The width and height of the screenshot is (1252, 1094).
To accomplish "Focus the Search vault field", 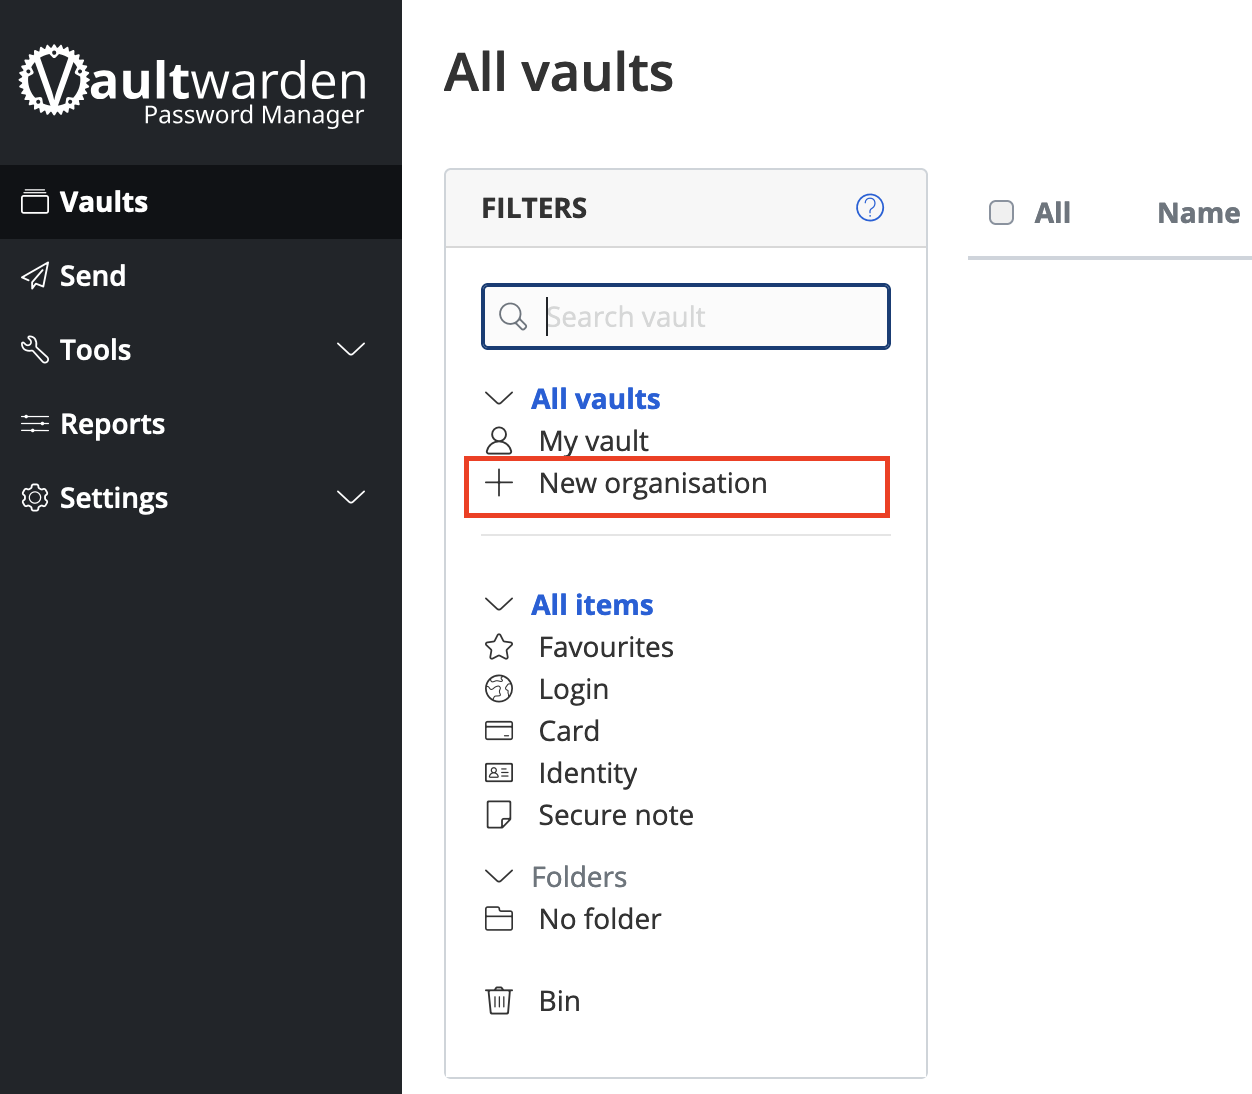I will point(710,317).
